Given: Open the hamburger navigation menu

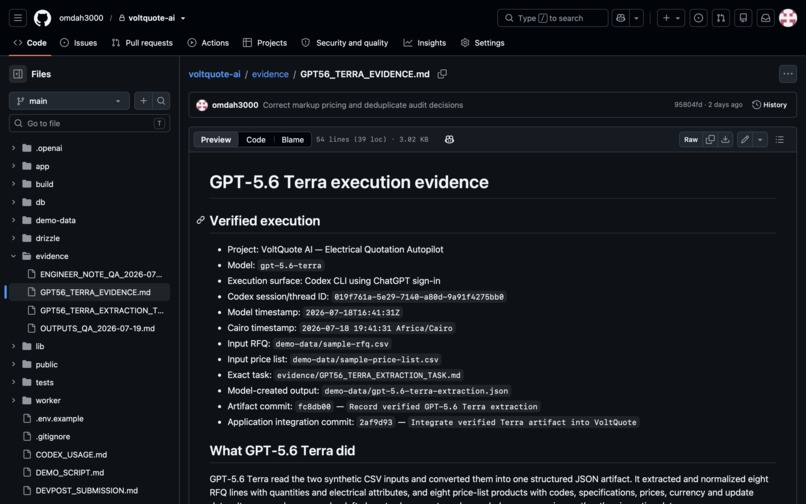Looking at the screenshot, I should (17, 18).
